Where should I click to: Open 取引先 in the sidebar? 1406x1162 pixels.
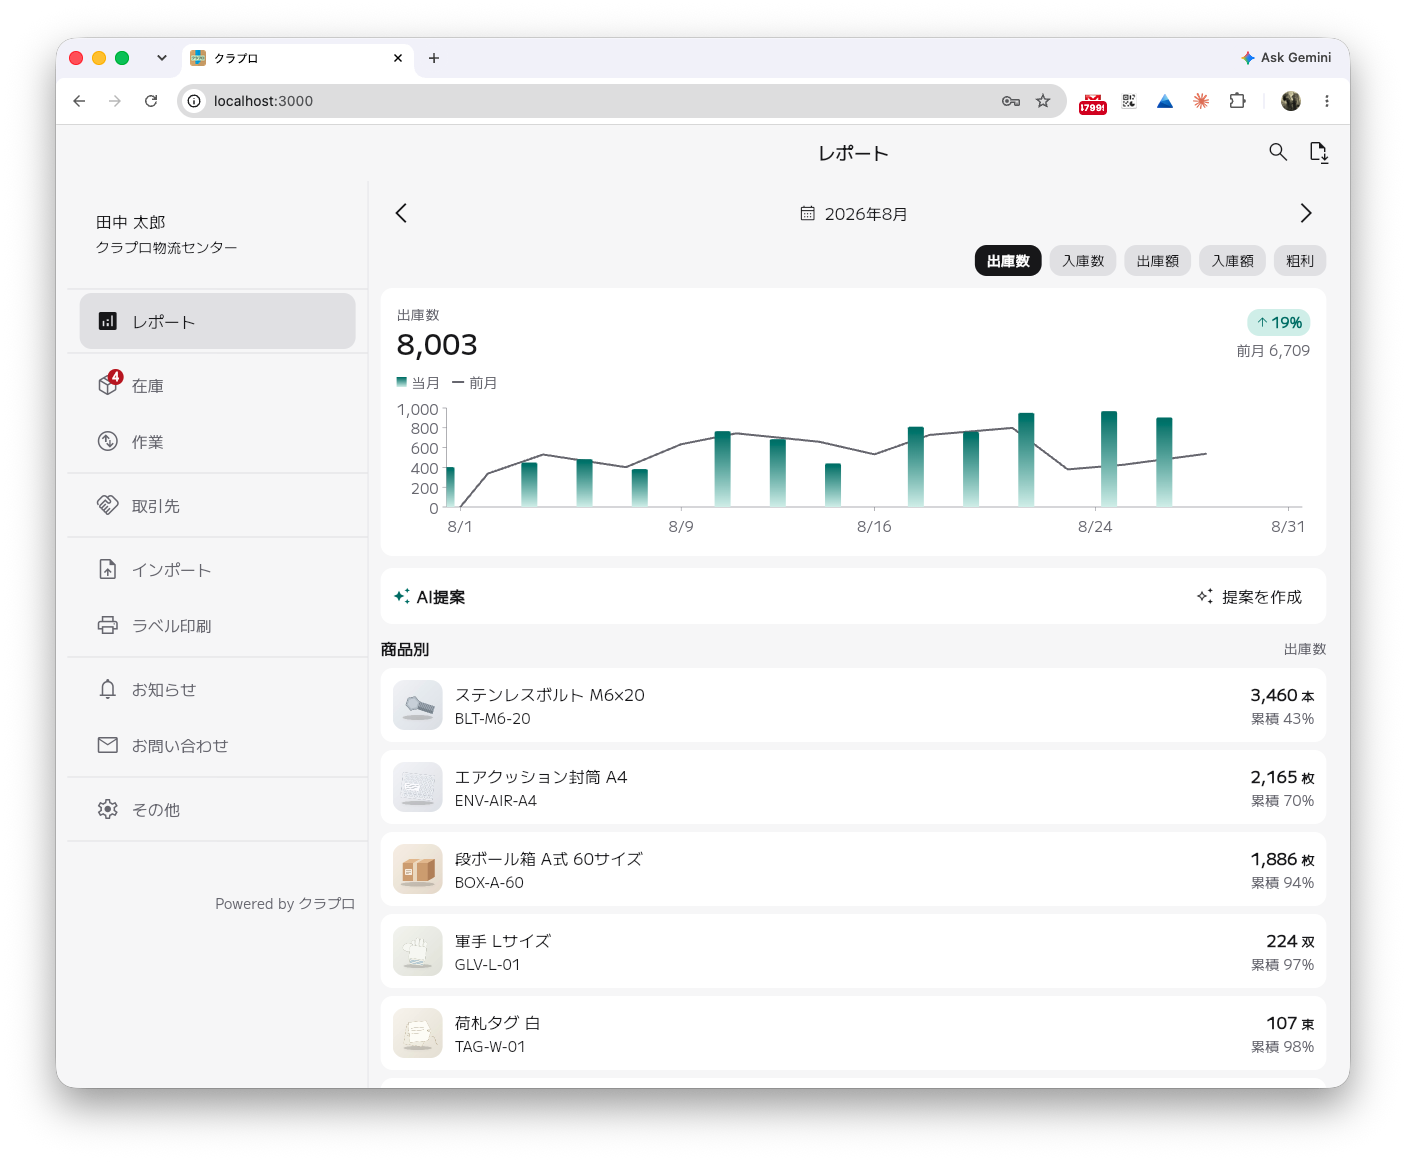pyautogui.click(x=217, y=505)
